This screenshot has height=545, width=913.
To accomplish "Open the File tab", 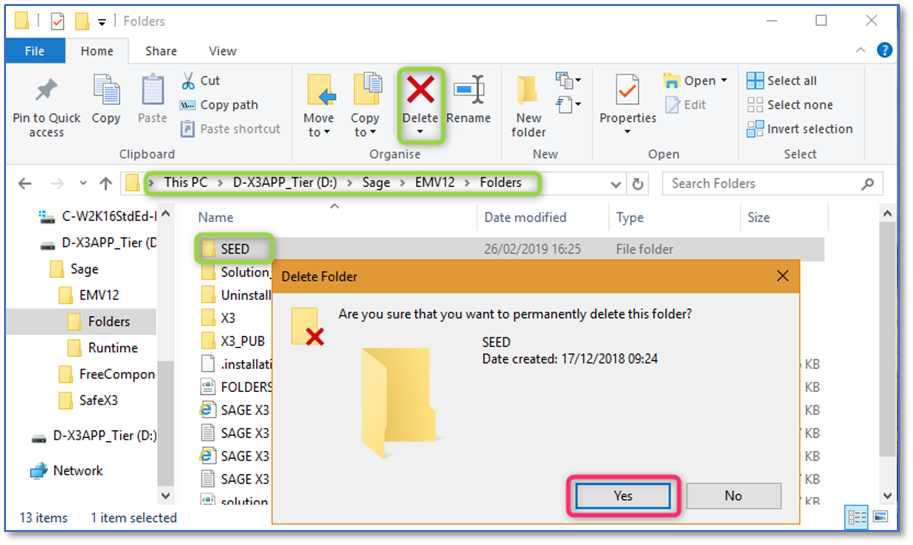I will click(35, 51).
